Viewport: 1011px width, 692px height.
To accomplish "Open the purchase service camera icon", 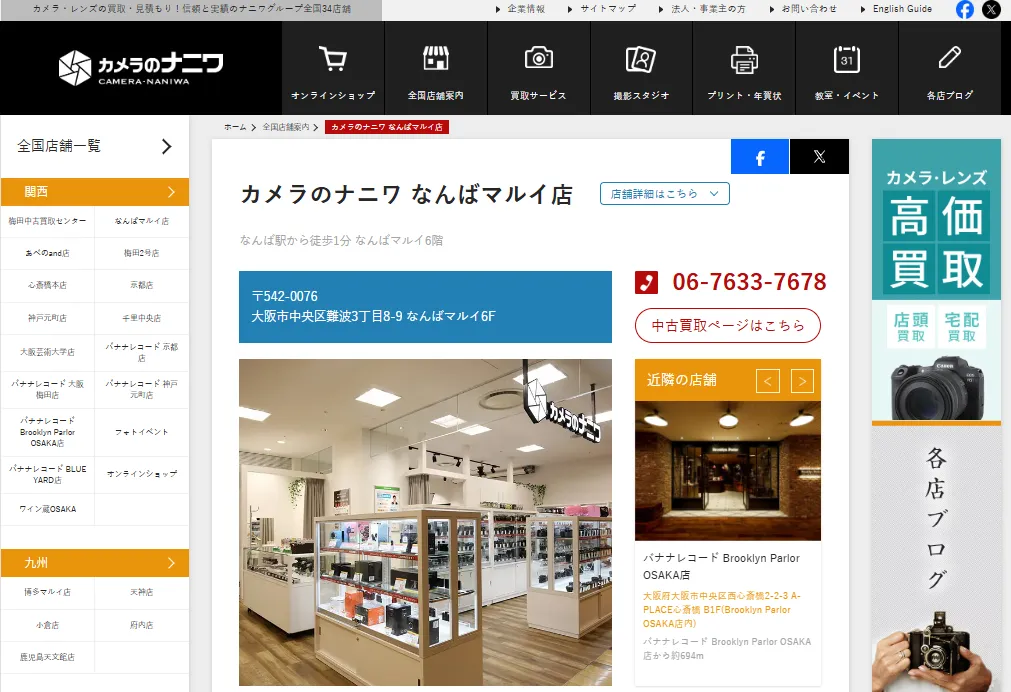I will (538, 58).
